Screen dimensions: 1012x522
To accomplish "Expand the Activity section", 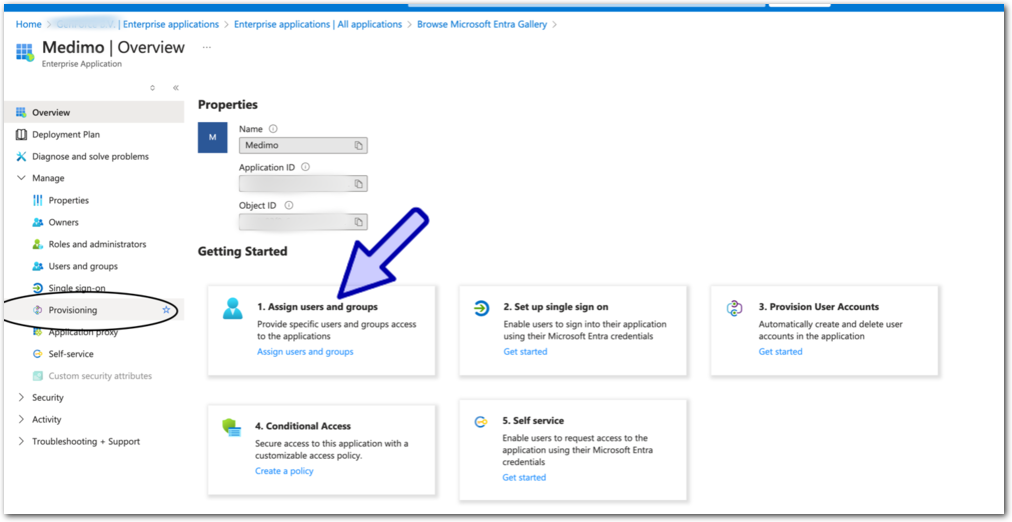I will point(22,420).
